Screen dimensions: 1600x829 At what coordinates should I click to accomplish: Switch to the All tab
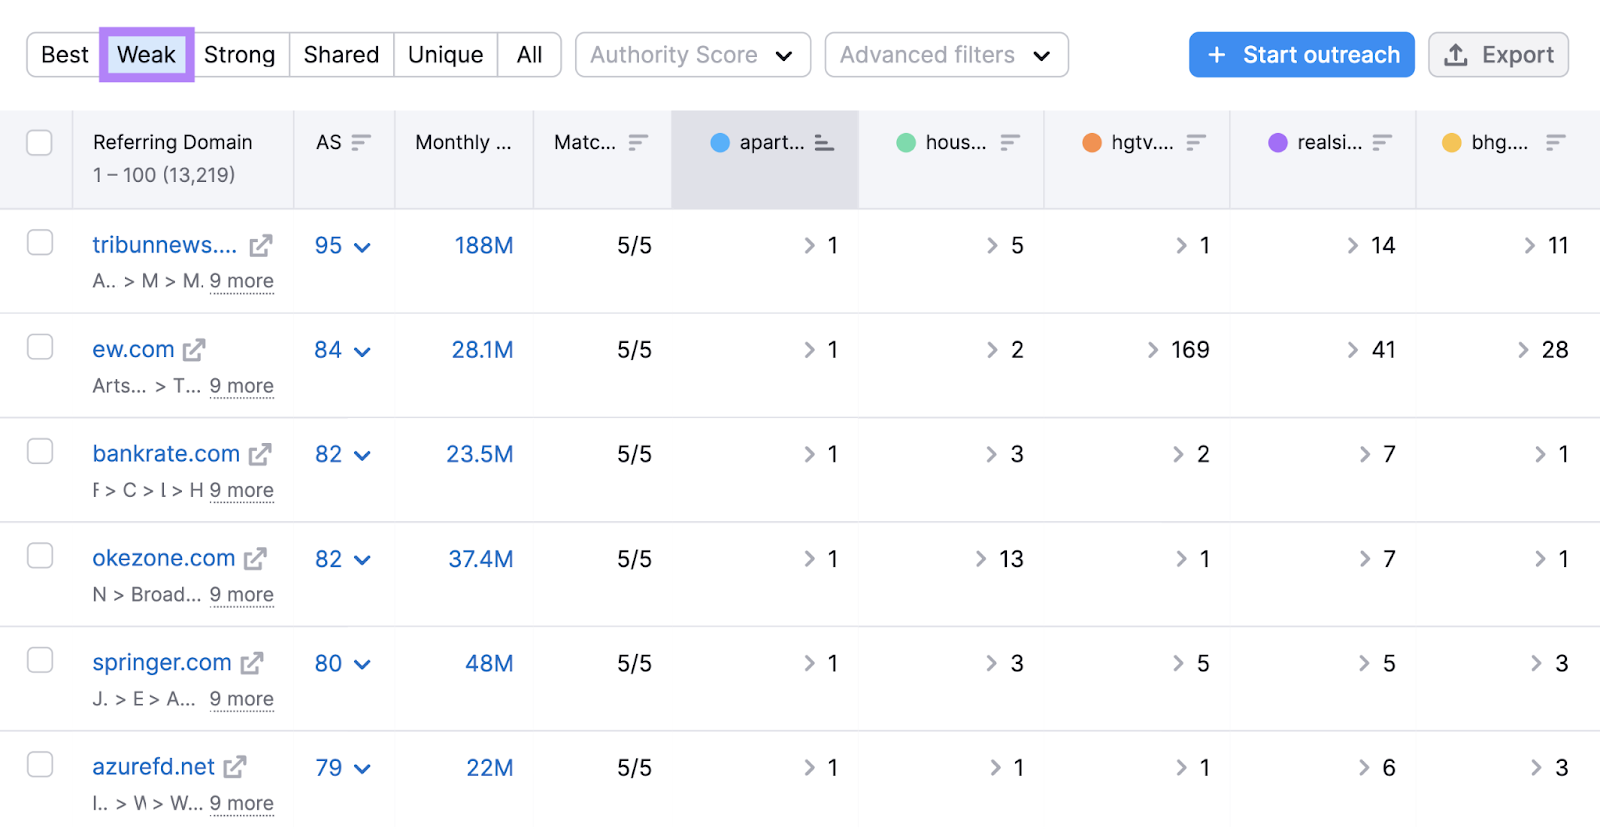pyautogui.click(x=529, y=55)
